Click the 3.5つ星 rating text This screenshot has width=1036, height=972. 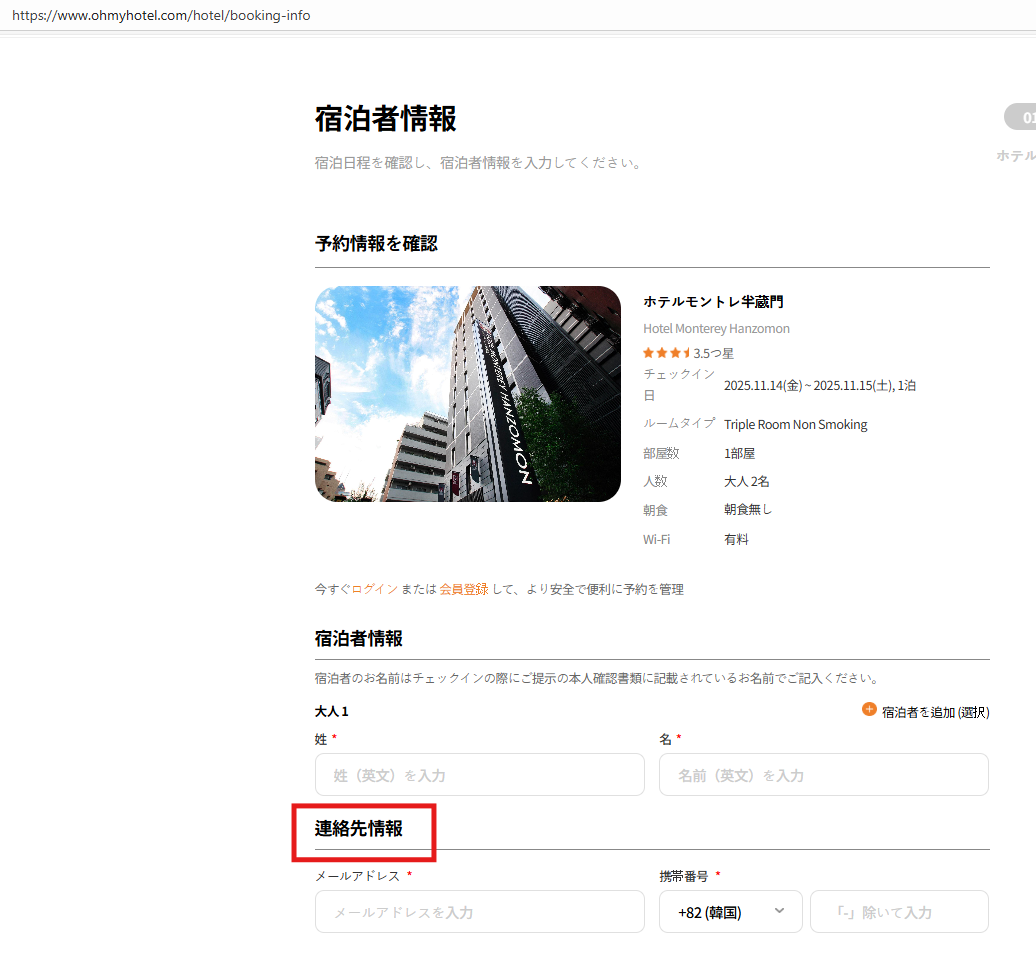(714, 354)
